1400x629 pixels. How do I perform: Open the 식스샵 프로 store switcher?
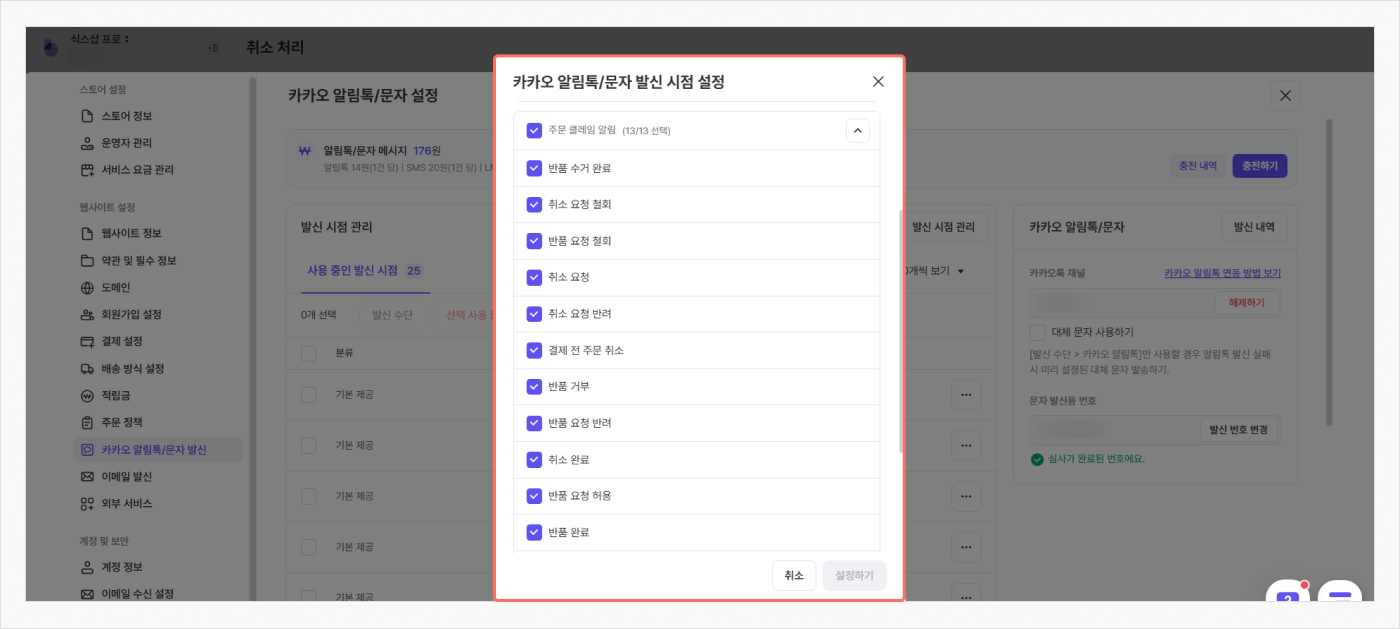100,40
